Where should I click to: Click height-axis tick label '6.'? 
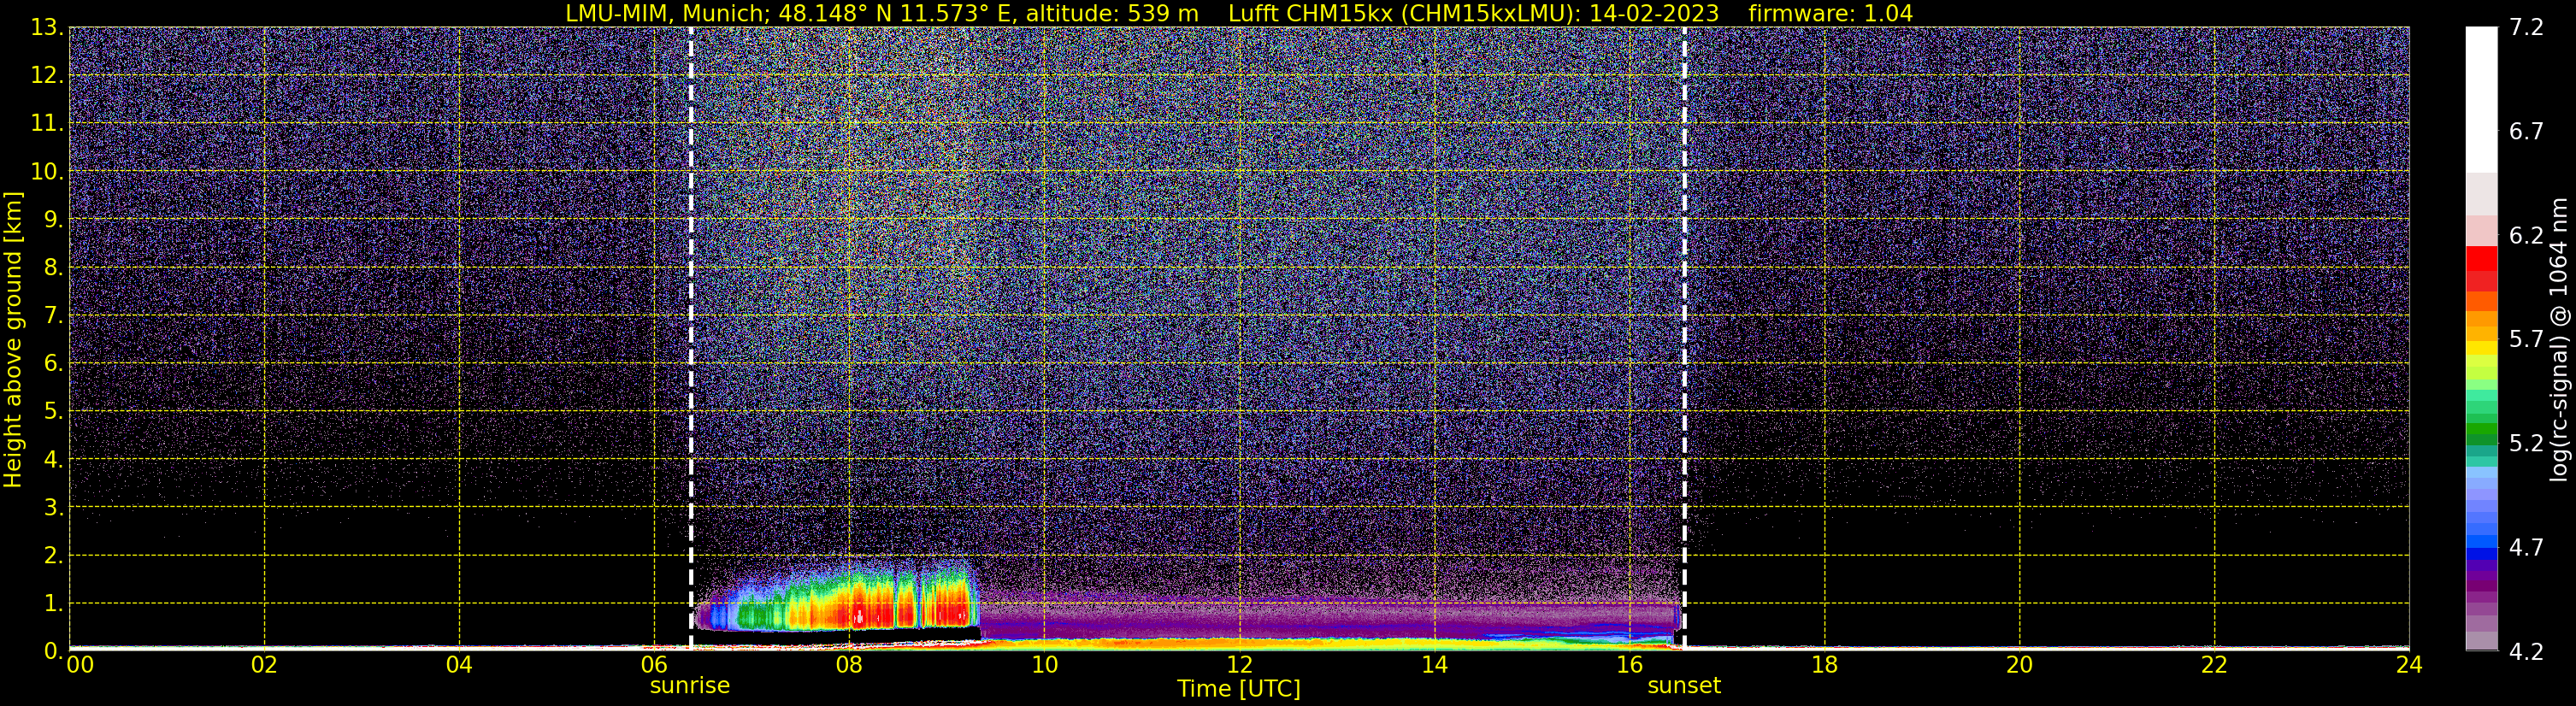tap(54, 363)
